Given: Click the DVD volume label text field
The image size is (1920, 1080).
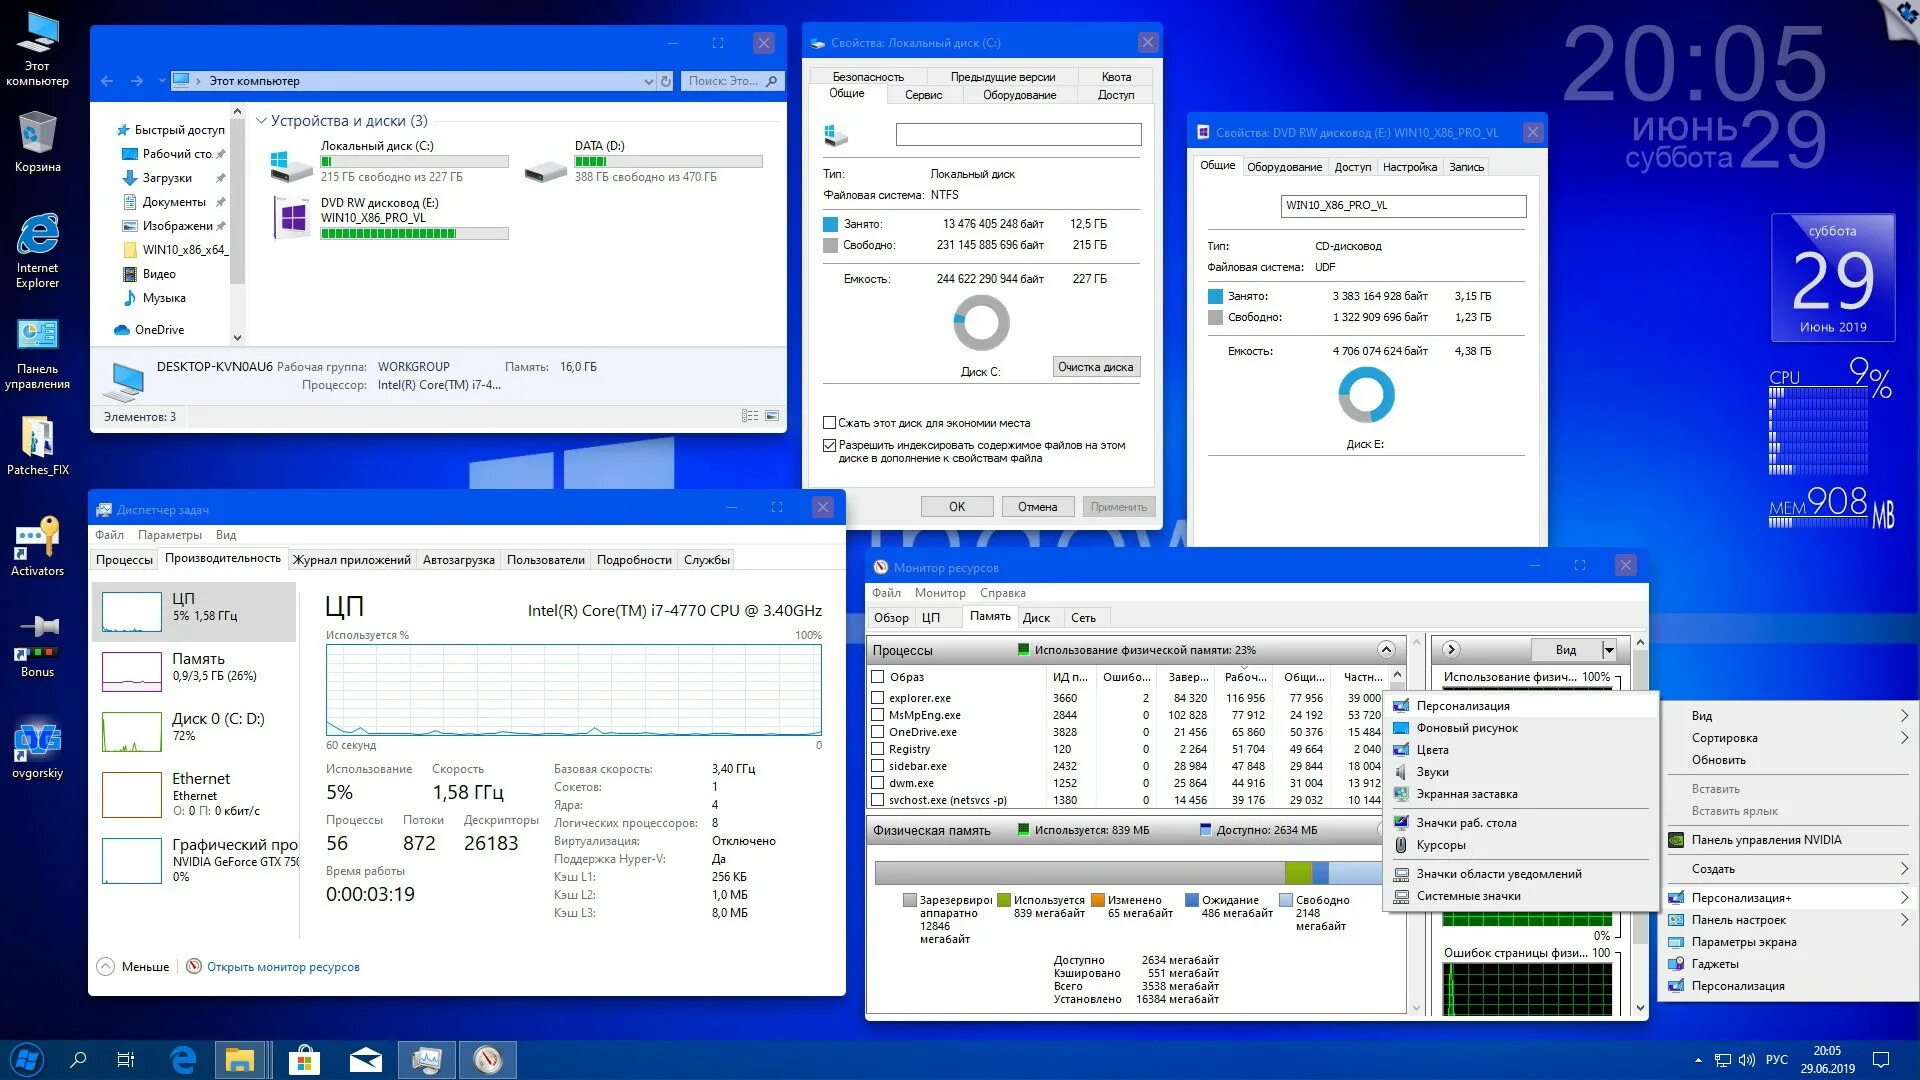Looking at the screenshot, I should [x=1403, y=206].
